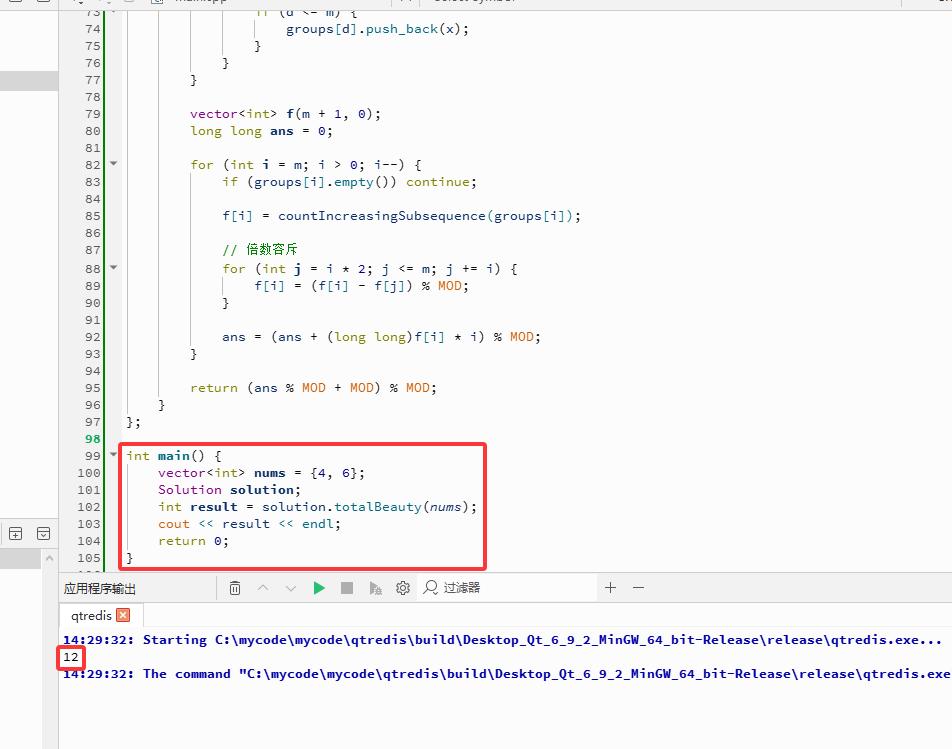The image size is (952, 749).
Task: Collapse the for loop at line 82
Action: (x=113, y=164)
